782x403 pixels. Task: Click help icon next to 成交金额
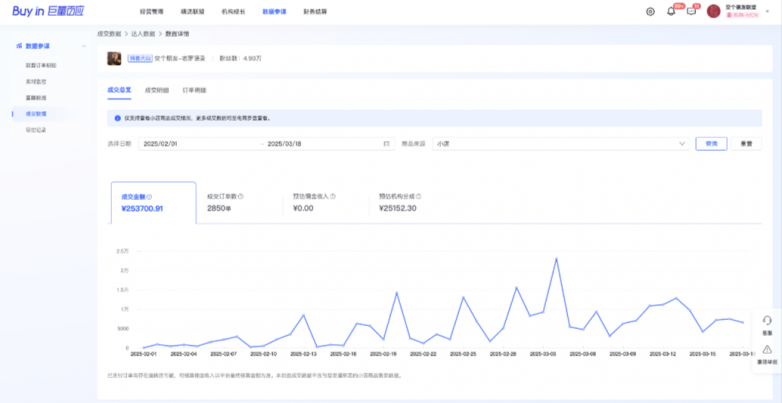150,197
